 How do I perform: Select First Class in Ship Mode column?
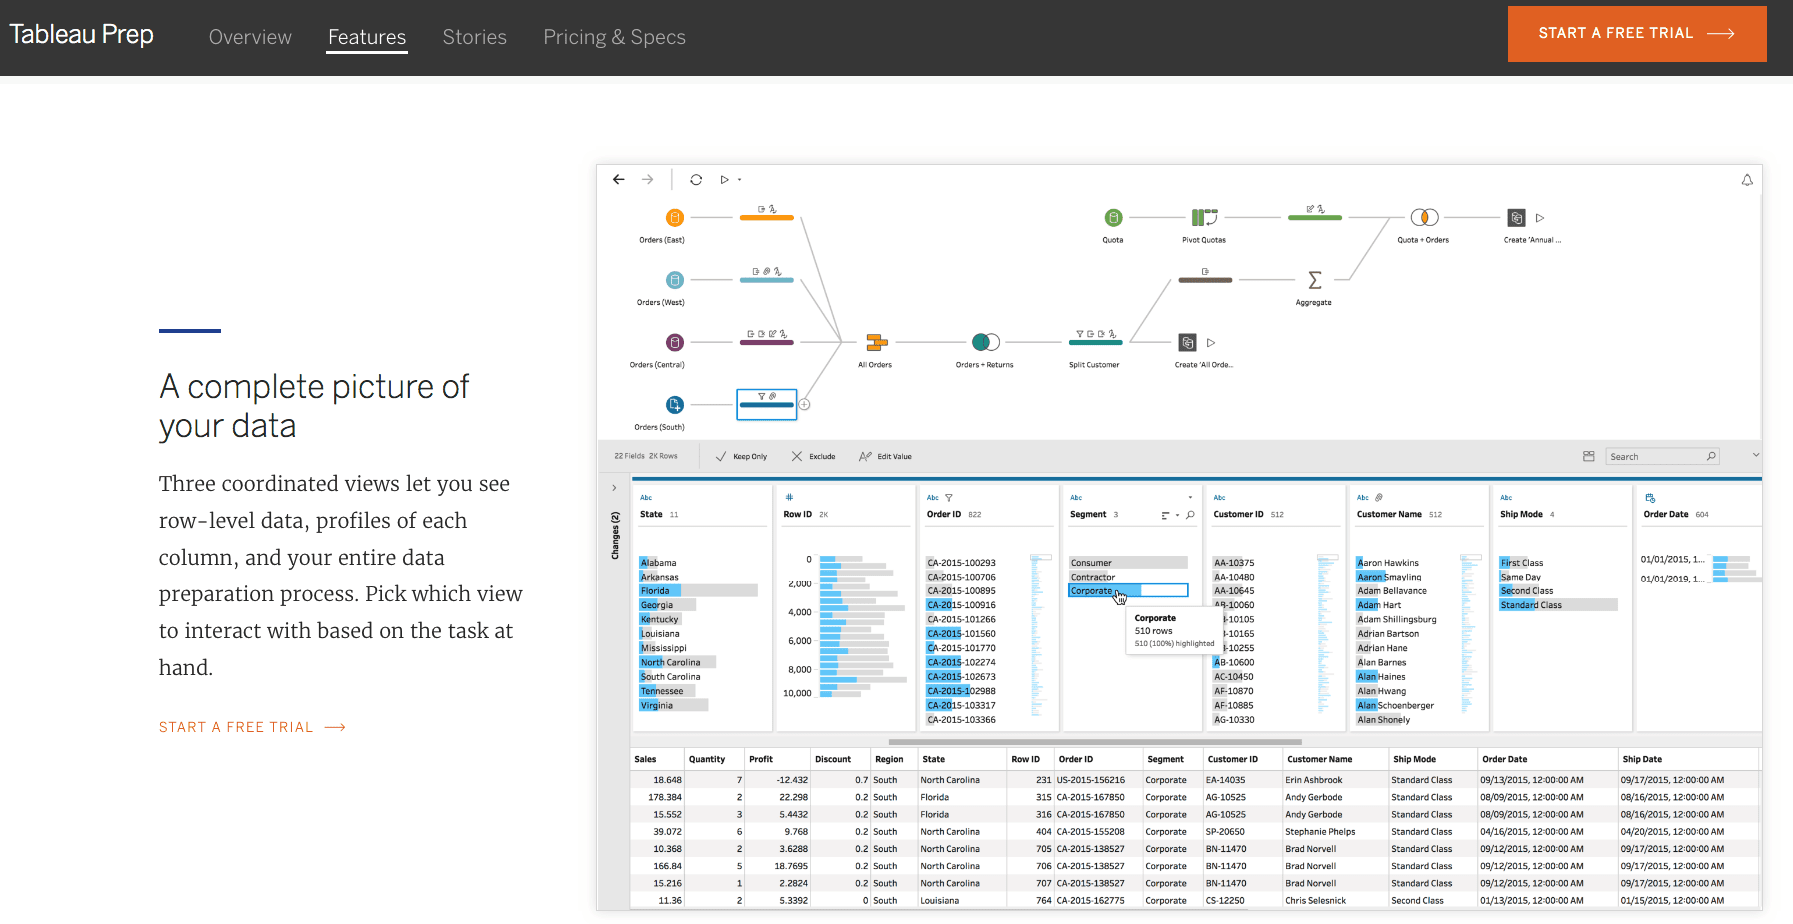tap(1522, 563)
